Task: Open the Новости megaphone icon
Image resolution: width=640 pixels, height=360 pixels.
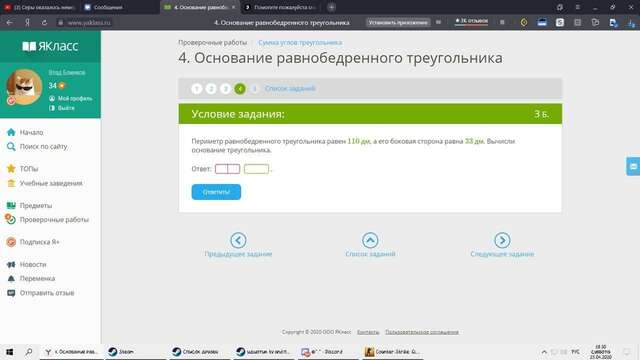Action: point(11,264)
